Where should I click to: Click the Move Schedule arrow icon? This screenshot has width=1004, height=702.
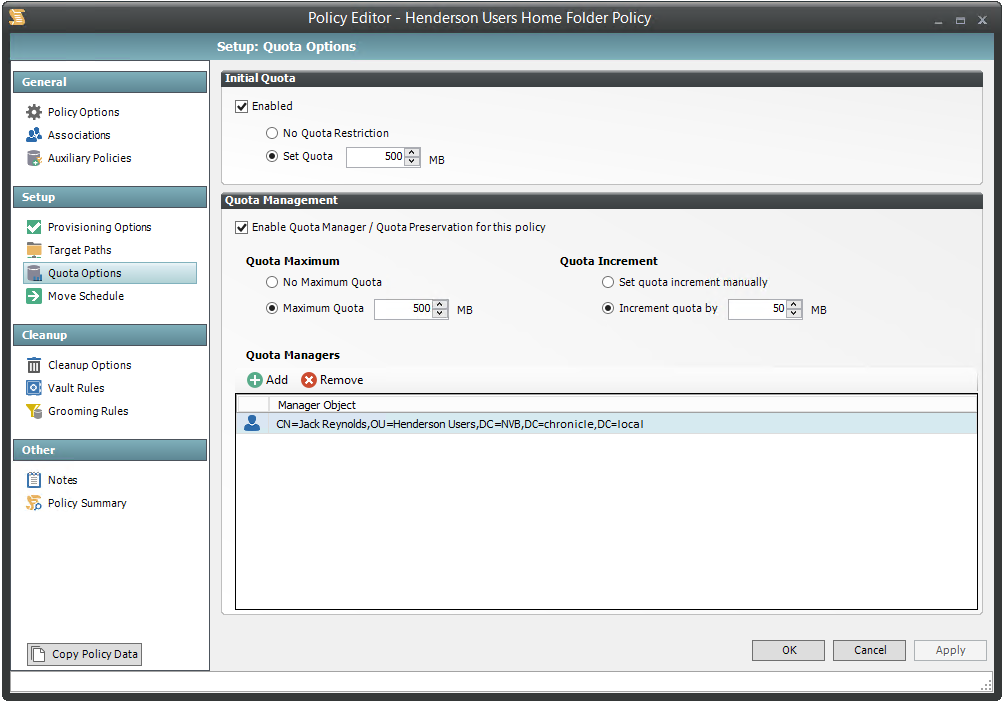34,297
